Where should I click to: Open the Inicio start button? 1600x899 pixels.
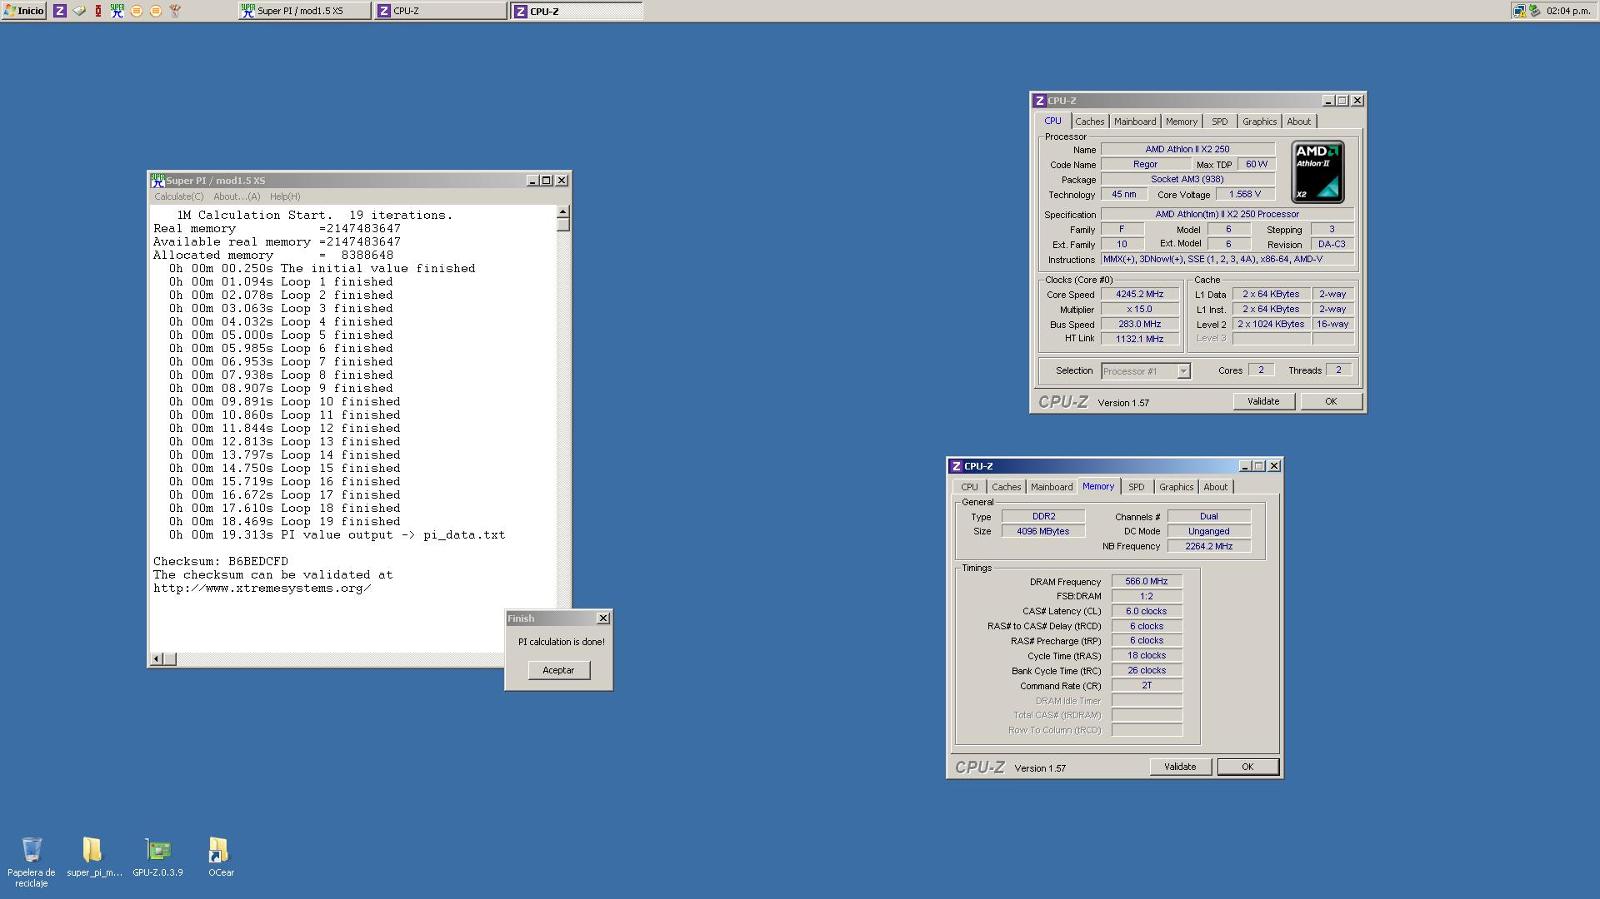(x=24, y=11)
